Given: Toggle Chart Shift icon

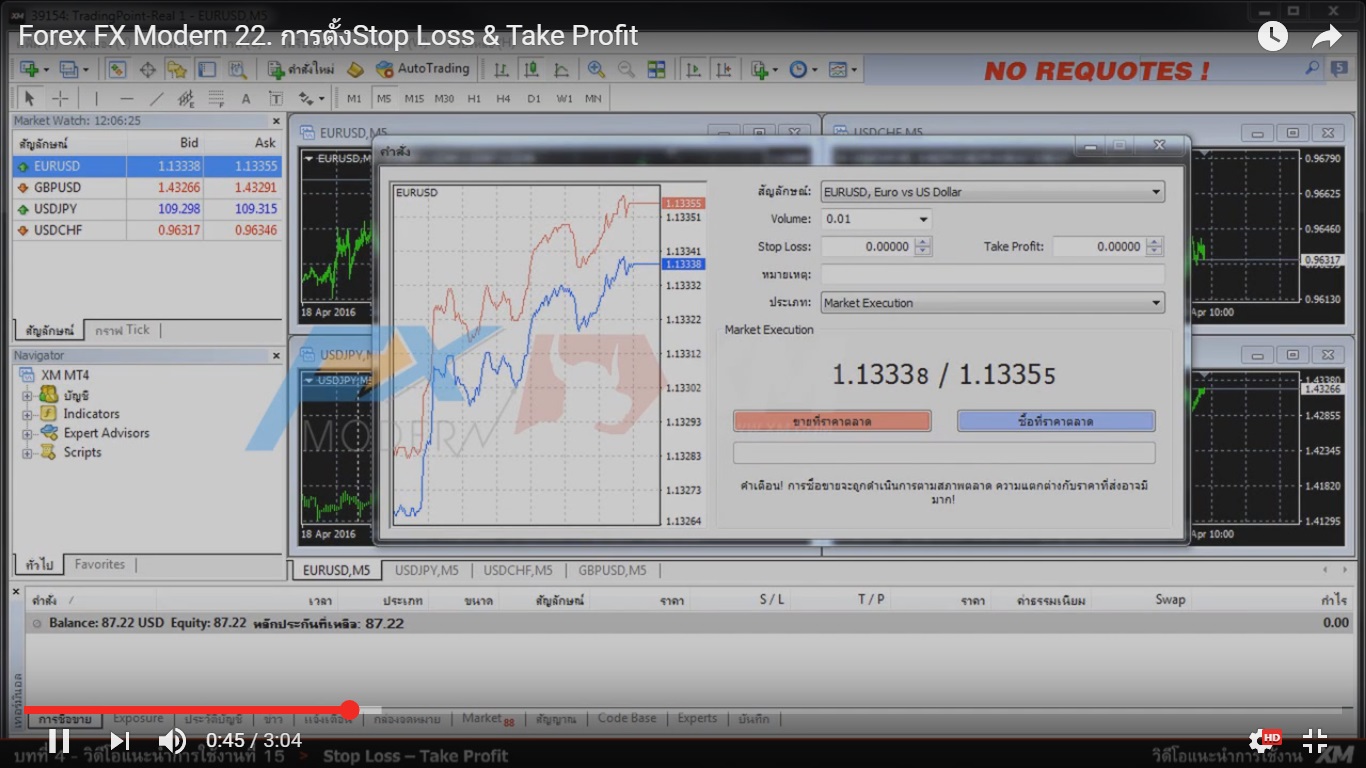Looking at the screenshot, I should [x=723, y=69].
